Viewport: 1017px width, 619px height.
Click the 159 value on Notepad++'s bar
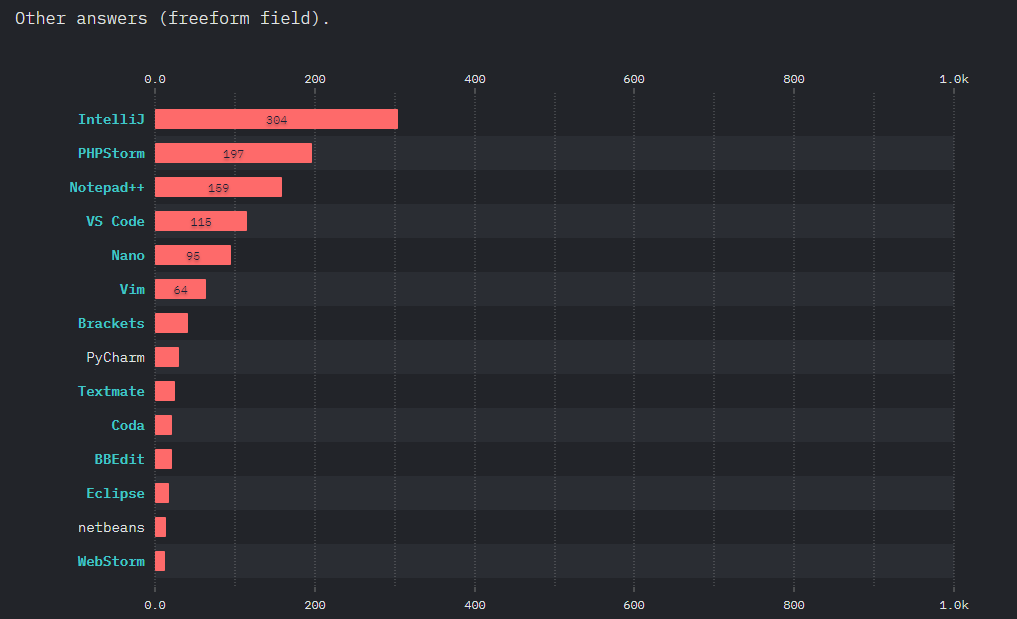[x=219, y=188]
